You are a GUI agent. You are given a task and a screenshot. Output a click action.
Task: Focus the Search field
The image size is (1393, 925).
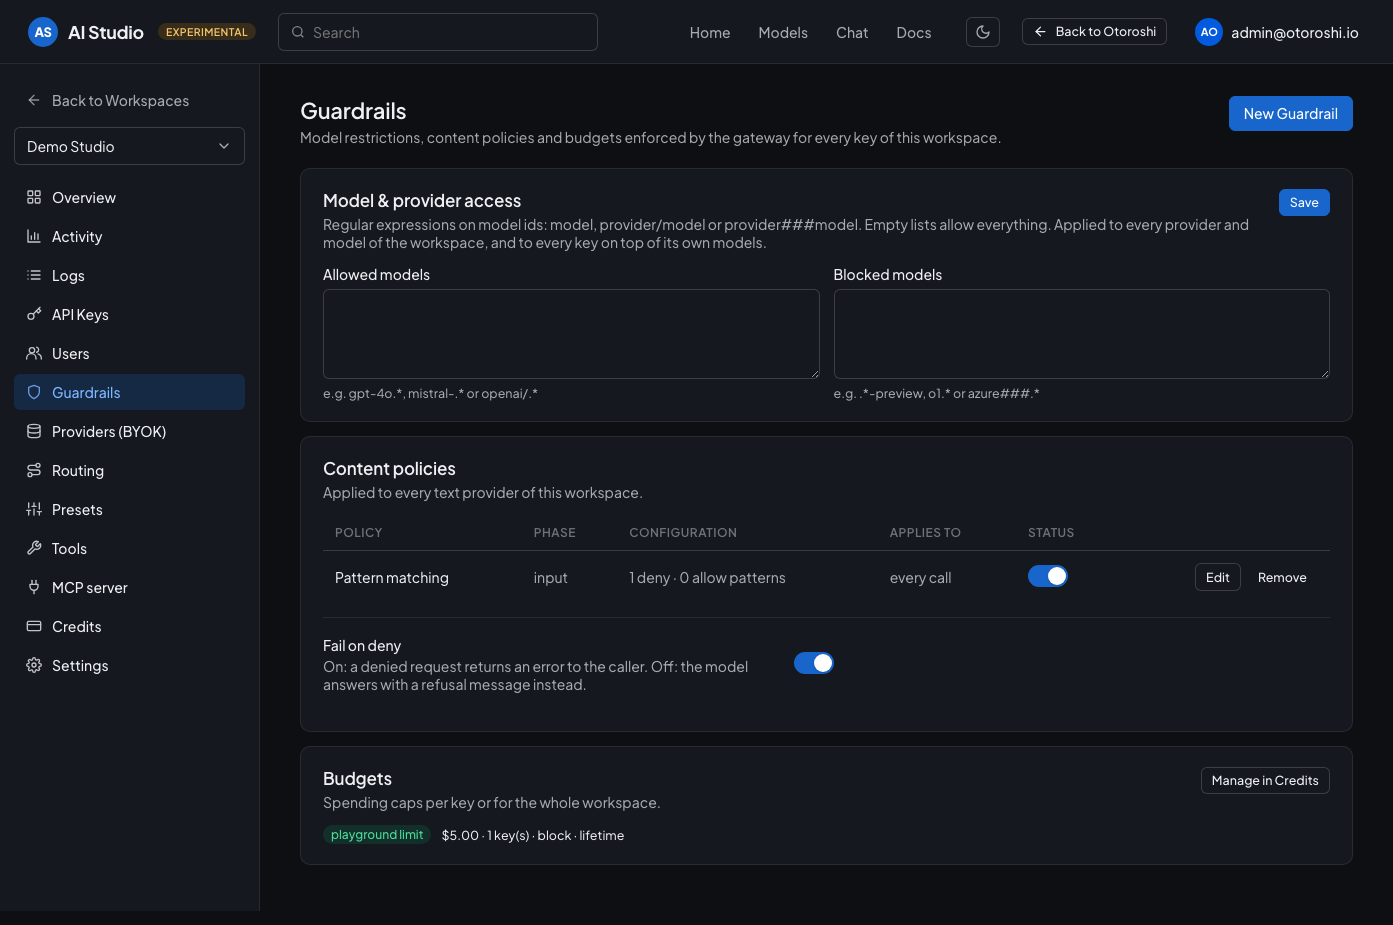coord(438,32)
